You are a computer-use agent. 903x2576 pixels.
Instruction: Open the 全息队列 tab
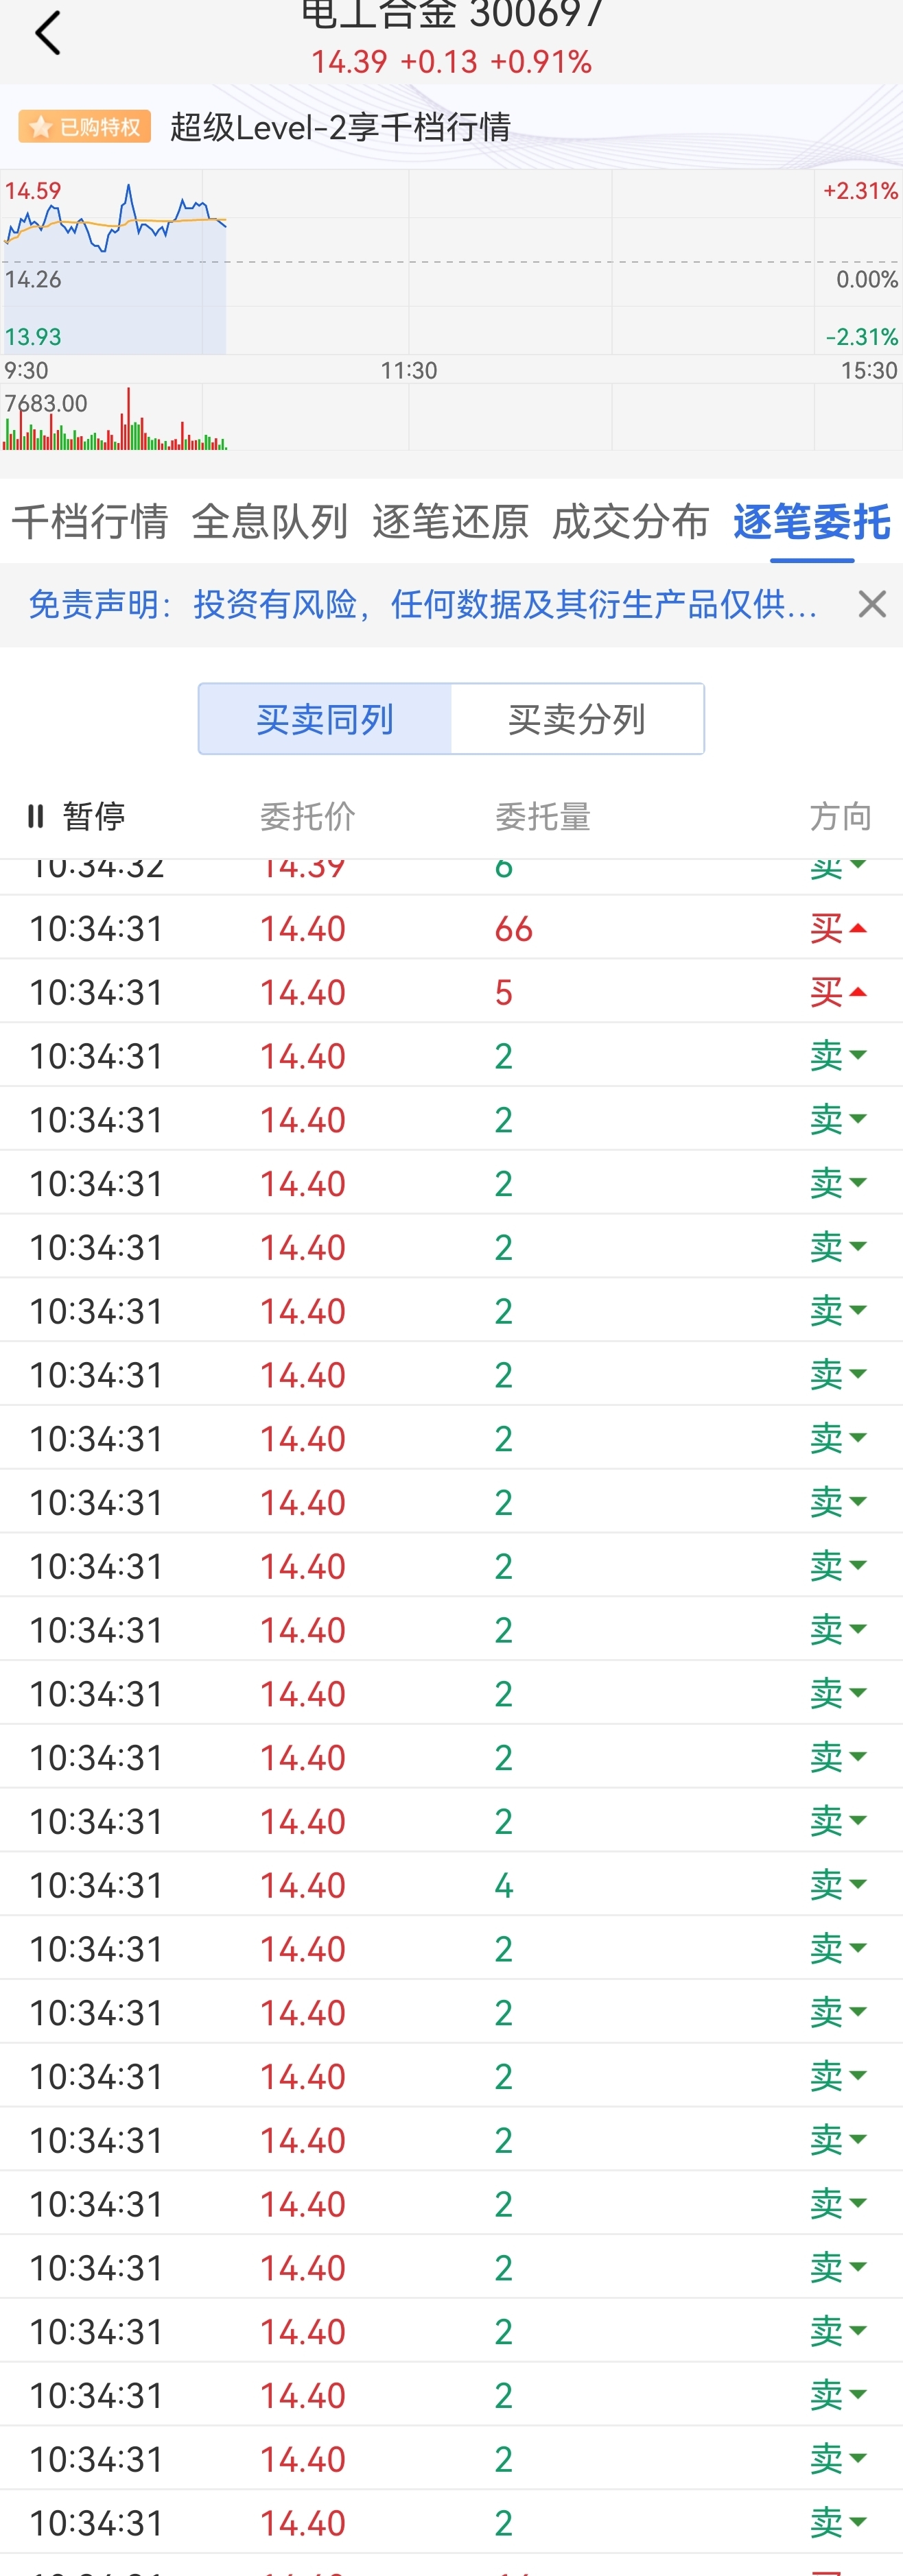(x=270, y=522)
